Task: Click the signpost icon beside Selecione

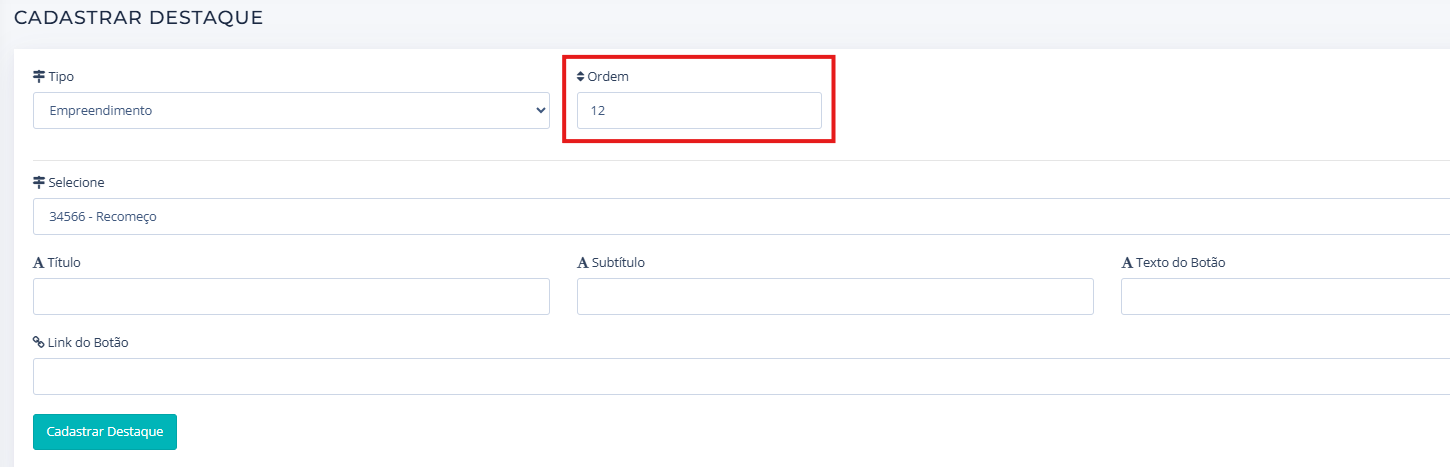Action: coord(40,183)
